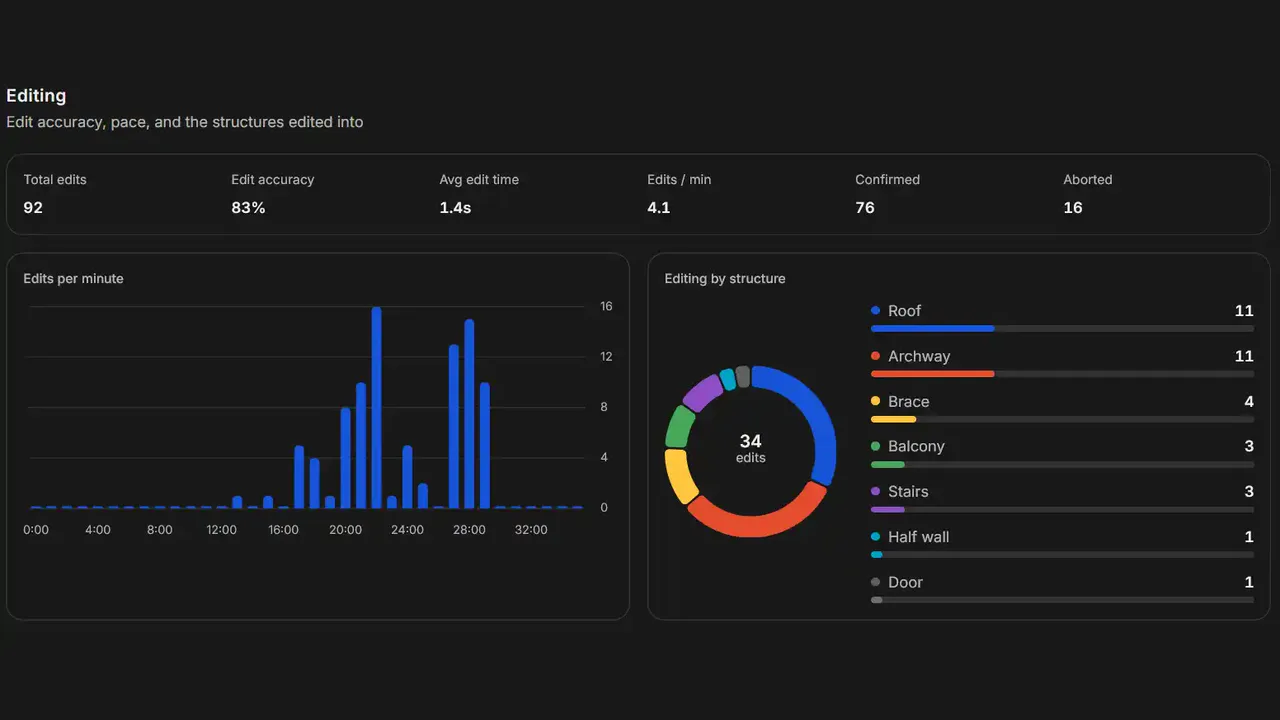
Task: Click the yellow Brace legend dot
Action: 876,402
